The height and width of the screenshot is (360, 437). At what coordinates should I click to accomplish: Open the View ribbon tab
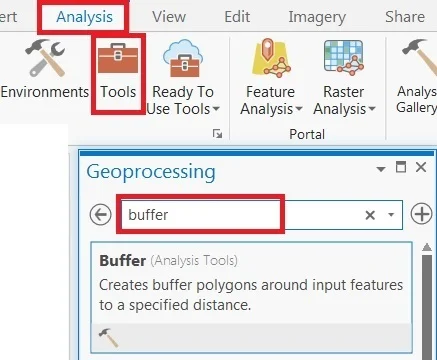[169, 17]
